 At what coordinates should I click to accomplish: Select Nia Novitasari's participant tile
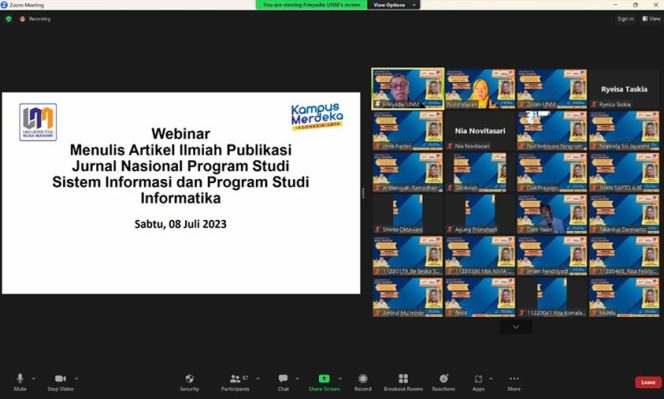pyautogui.click(x=480, y=130)
